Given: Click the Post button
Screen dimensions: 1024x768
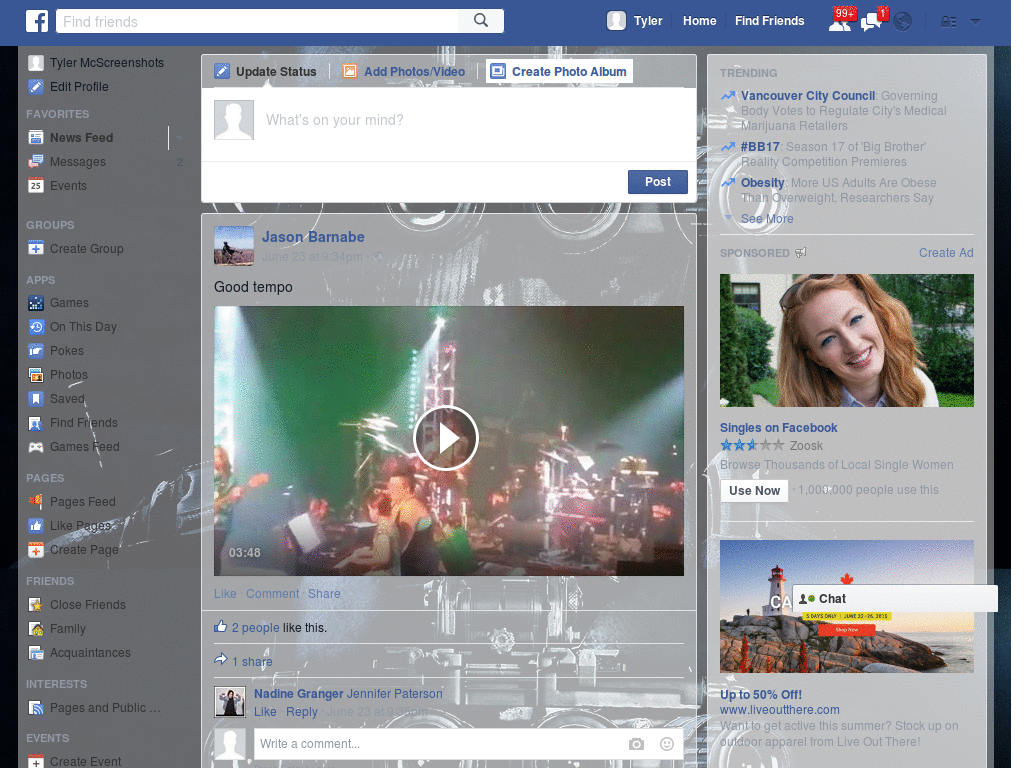Looking at the screenshot, I should click(x=657, y=182).
